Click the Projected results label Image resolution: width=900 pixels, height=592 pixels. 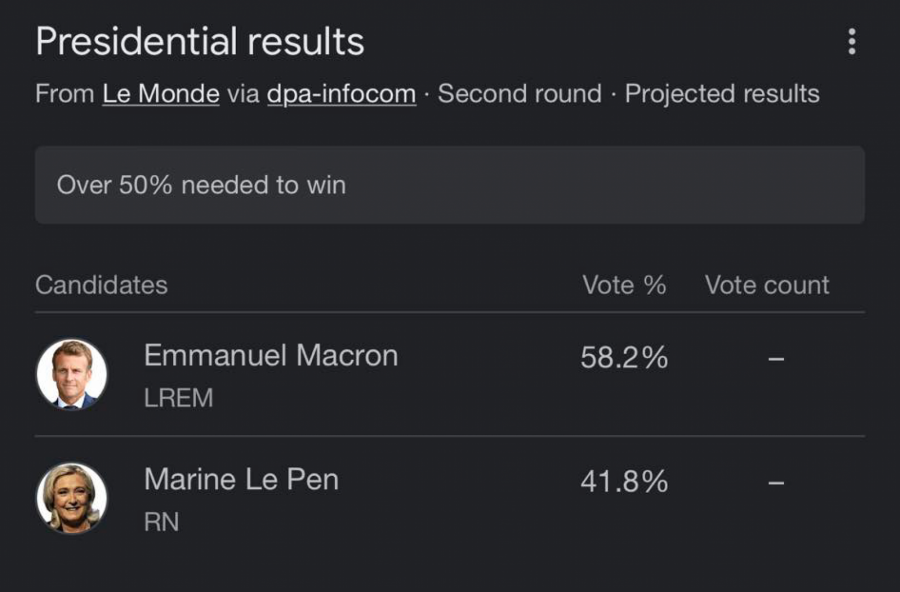(722, 94)
